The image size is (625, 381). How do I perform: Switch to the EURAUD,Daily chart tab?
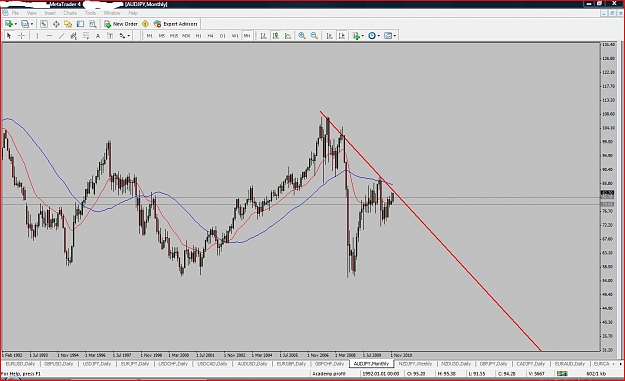(x=570, y=364)
